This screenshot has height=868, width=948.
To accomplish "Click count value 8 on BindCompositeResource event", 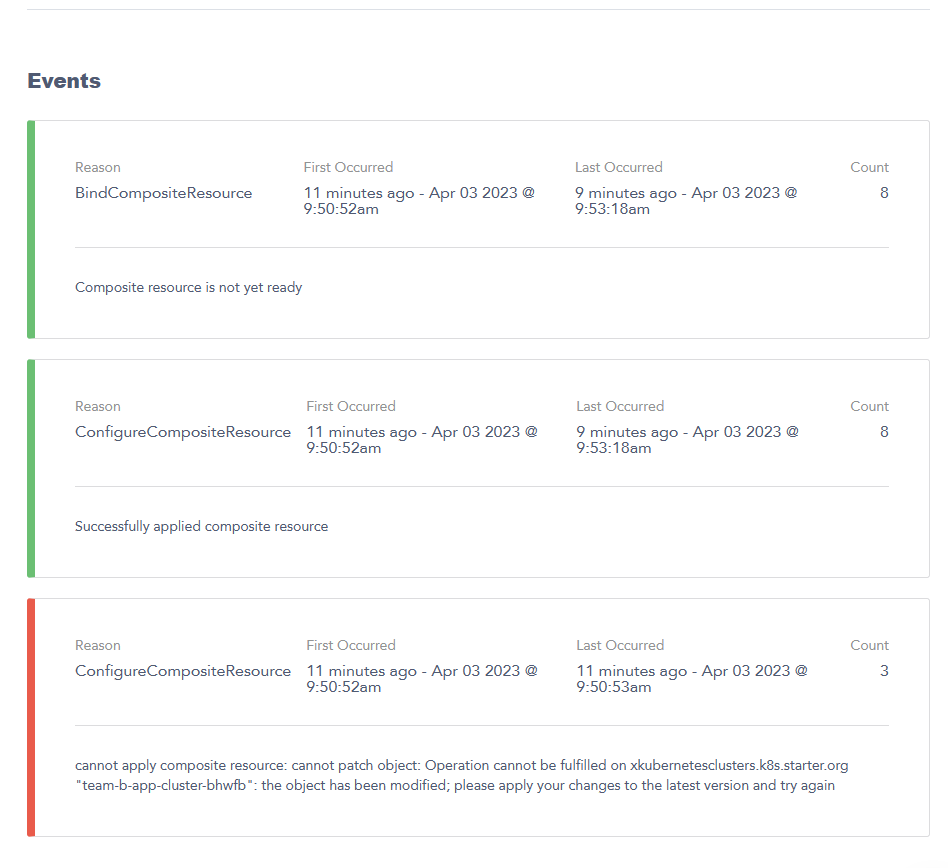I will click(884, 193).
